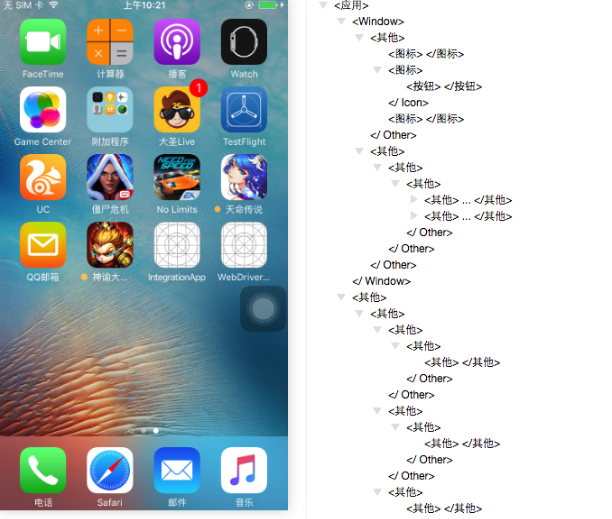Launch the 神谕大... game icon
Image resolution: width=612 pixels, height=519 pixels.
(x=110, y=245)
